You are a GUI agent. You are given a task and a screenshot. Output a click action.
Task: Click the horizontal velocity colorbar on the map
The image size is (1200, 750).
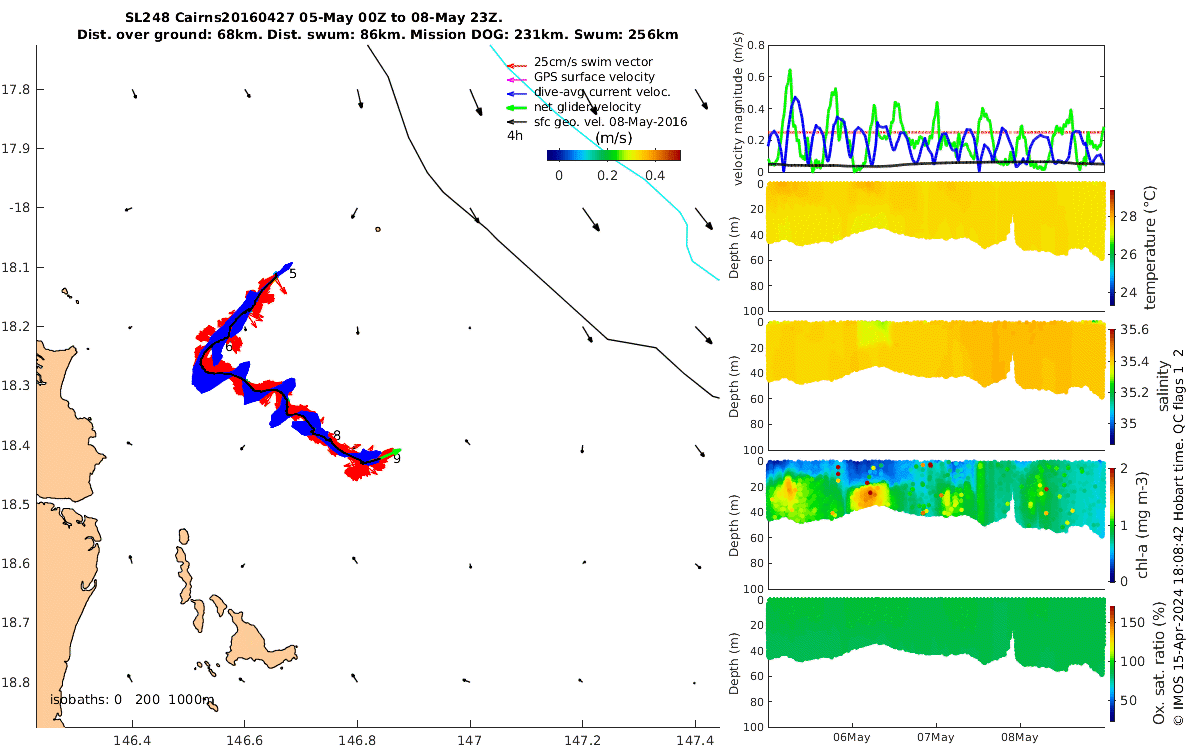coord(614,155)
